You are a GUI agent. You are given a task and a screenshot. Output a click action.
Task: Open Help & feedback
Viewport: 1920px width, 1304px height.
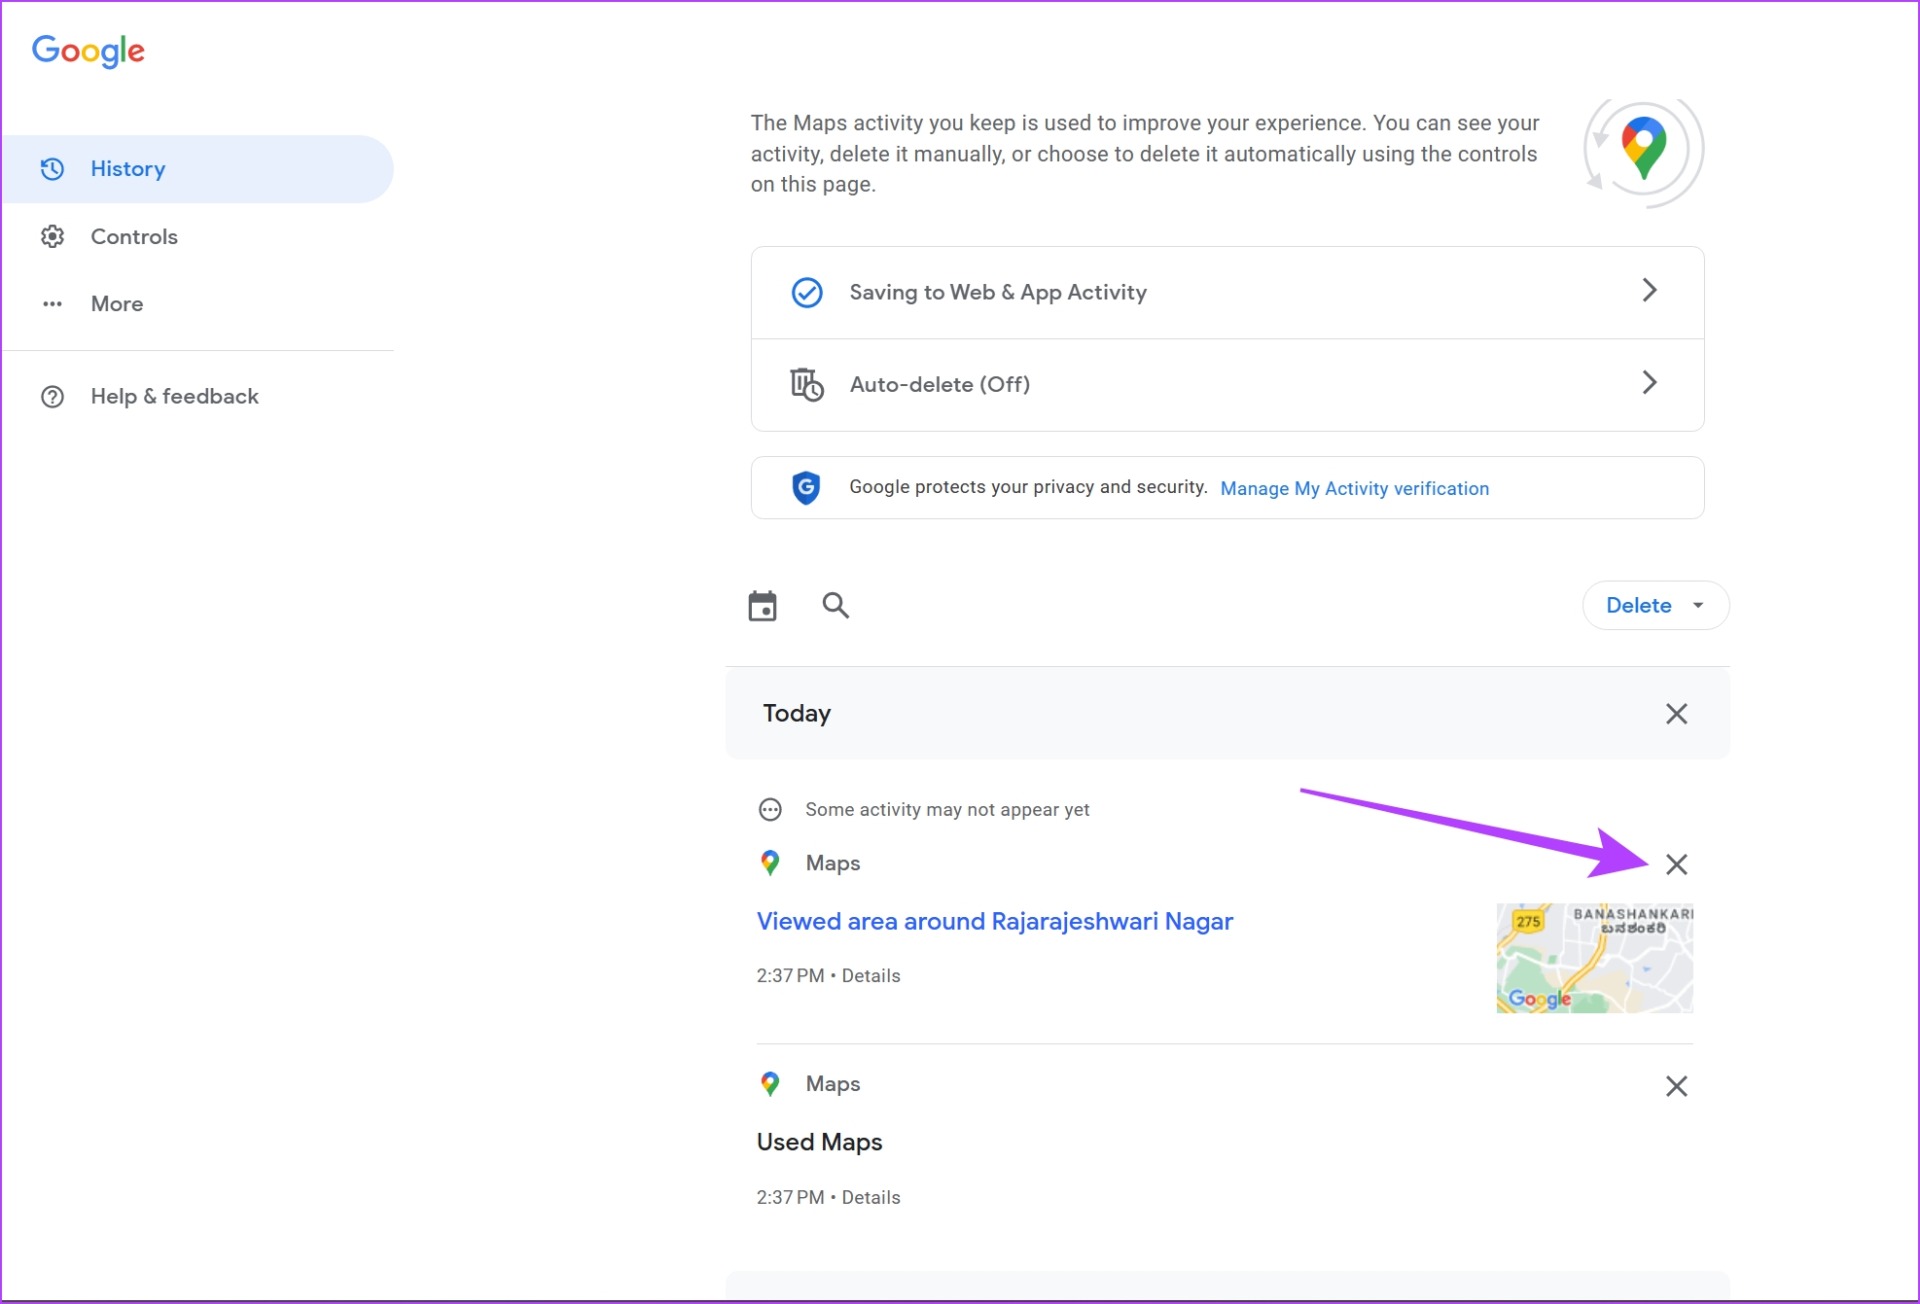(x=174, y=397)
